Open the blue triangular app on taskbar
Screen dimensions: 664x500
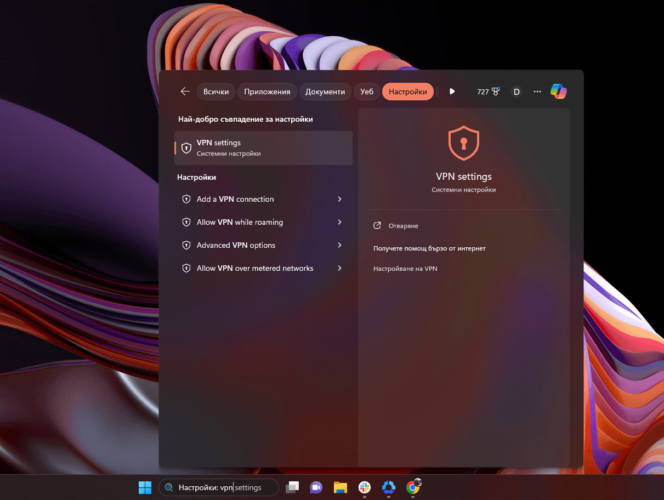click(x=388, y=487)
